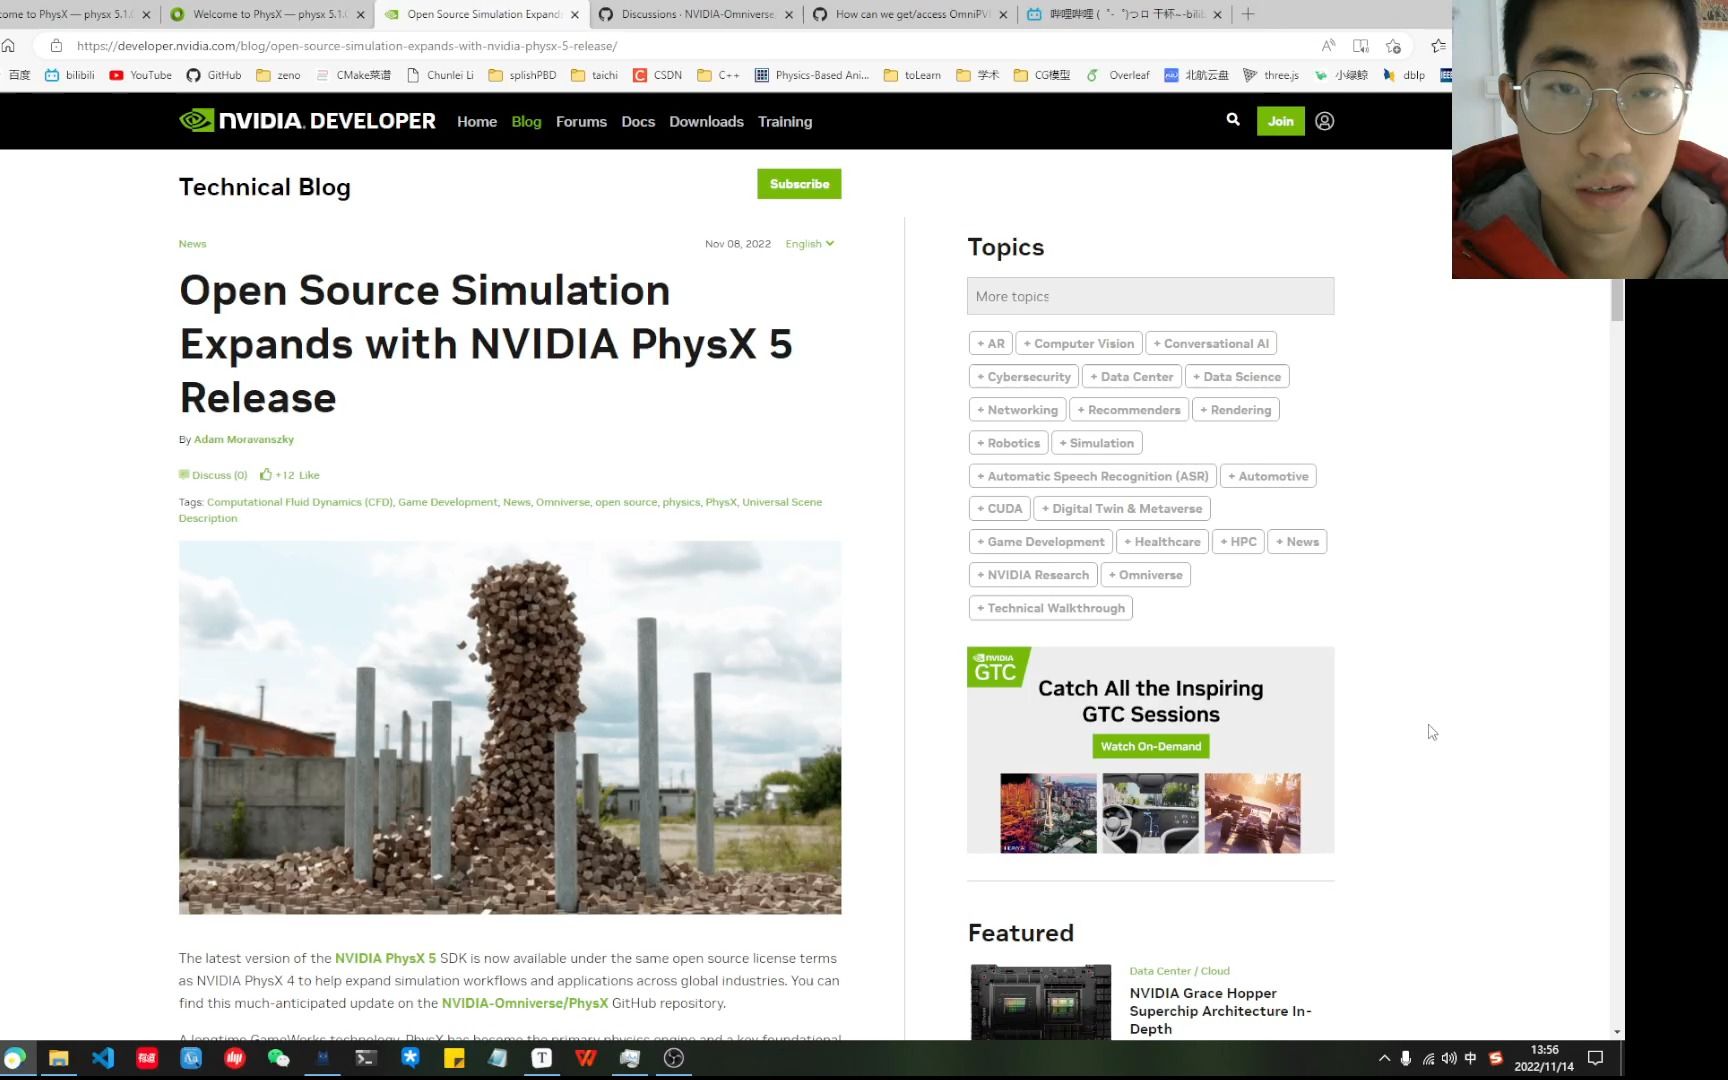Click the Discuss (0) link

click(213, 475)
